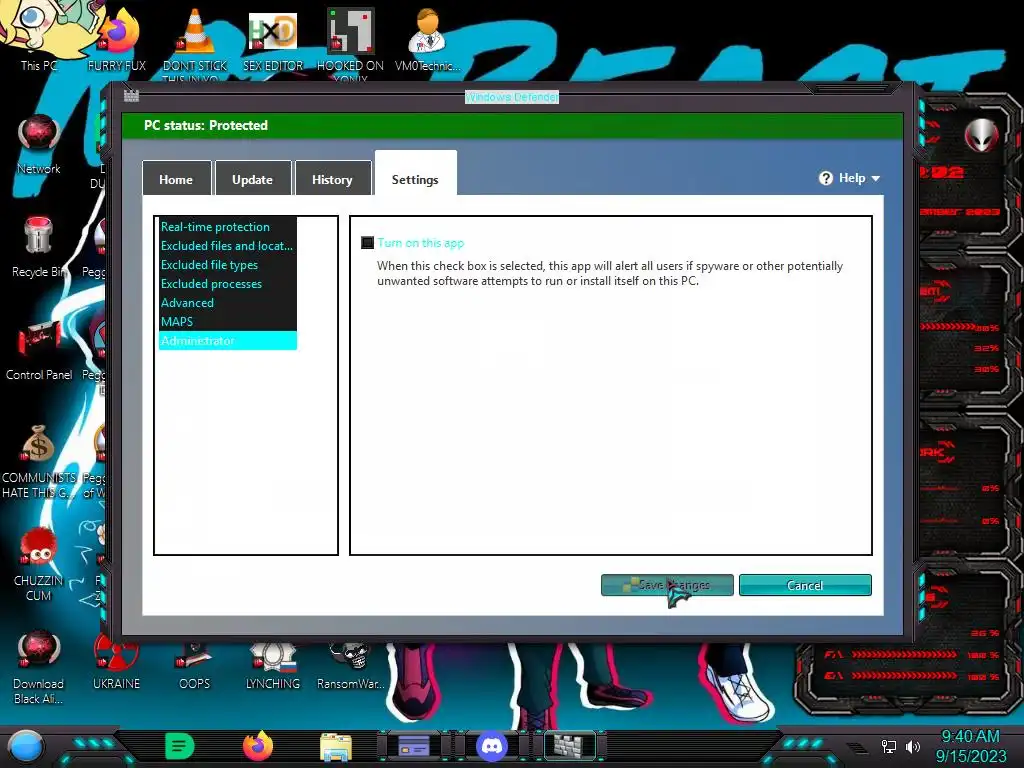Select Excluded processes entry

pos(227,283)
